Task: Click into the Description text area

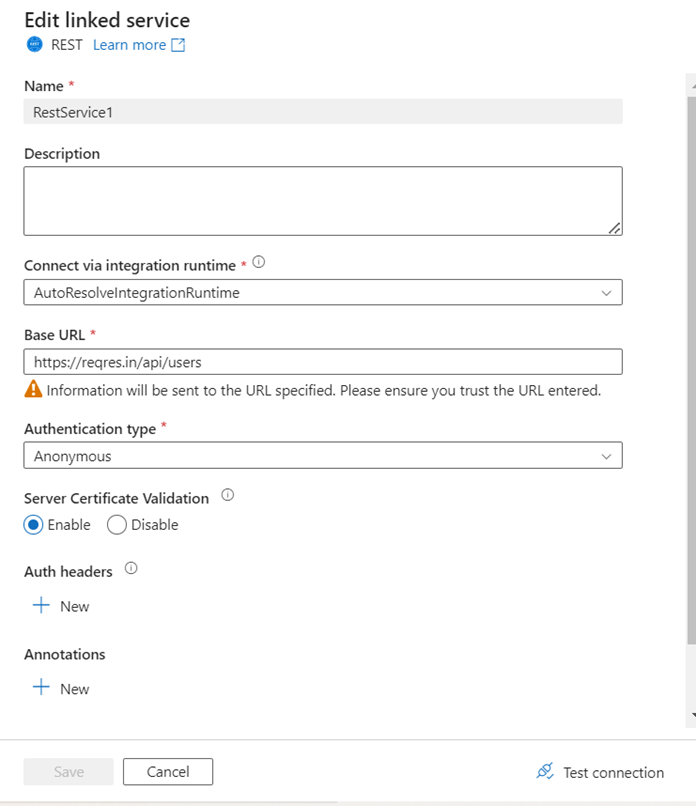Action: pos(322,200)
